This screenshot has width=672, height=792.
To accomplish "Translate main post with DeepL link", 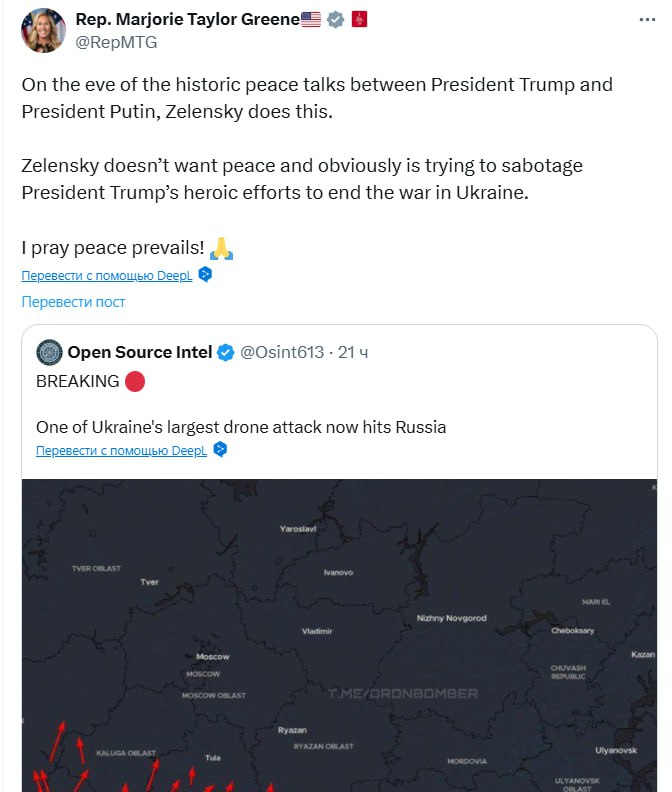I will click(x=106, y=275).
